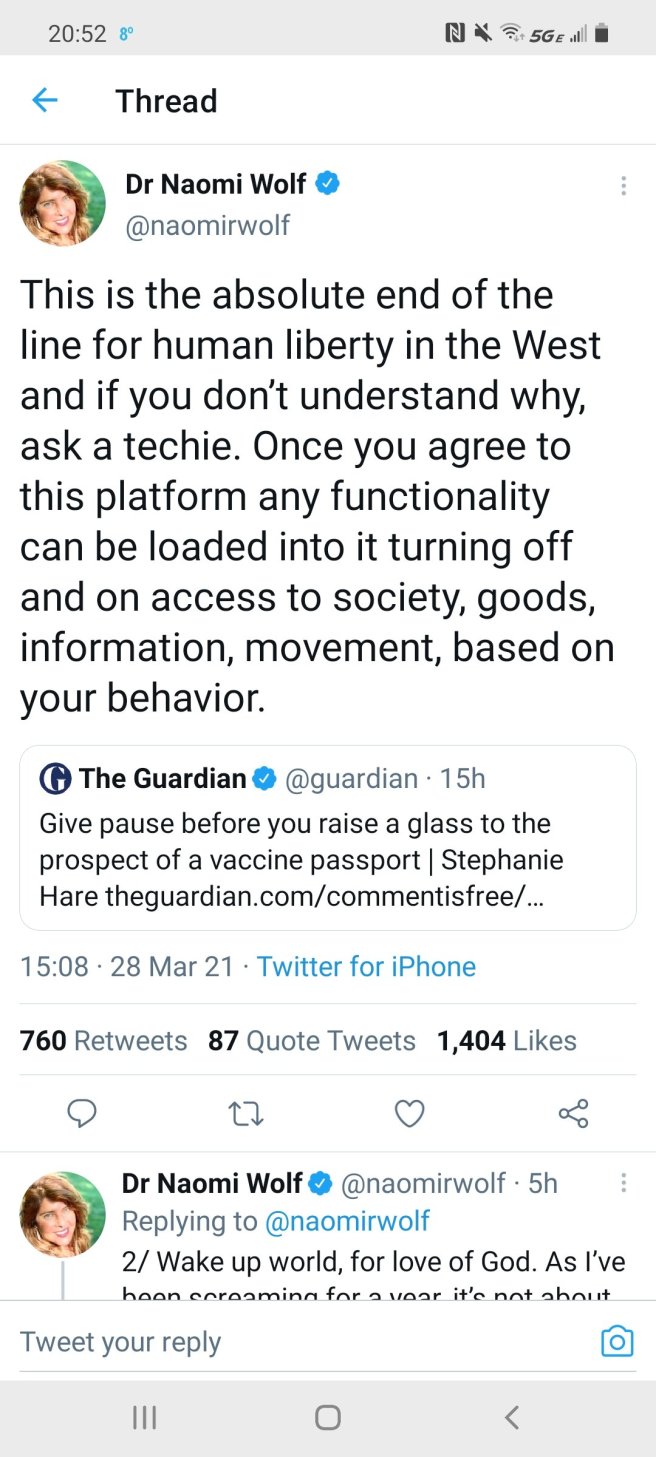Screen dimensions: 656x1457
Task: Open the quoted Guardian tweet card
Action: point(328,837)
